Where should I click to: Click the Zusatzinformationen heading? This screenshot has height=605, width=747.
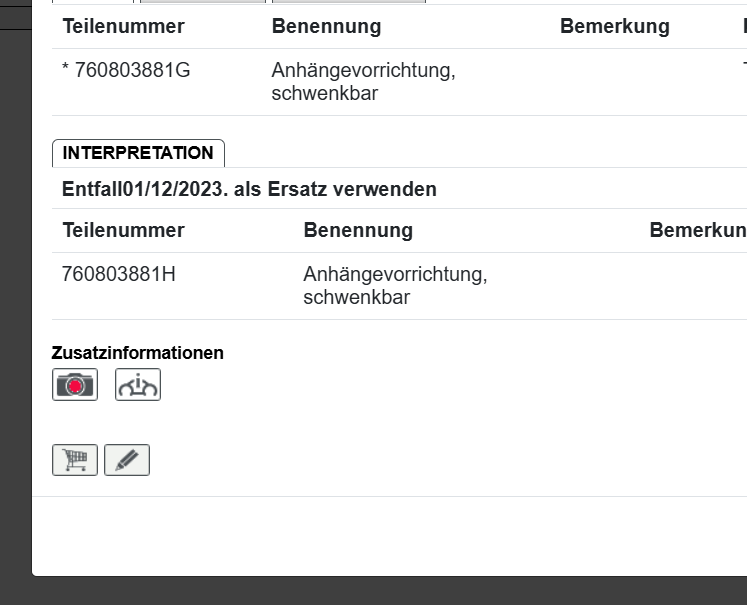tap(137, 353)
